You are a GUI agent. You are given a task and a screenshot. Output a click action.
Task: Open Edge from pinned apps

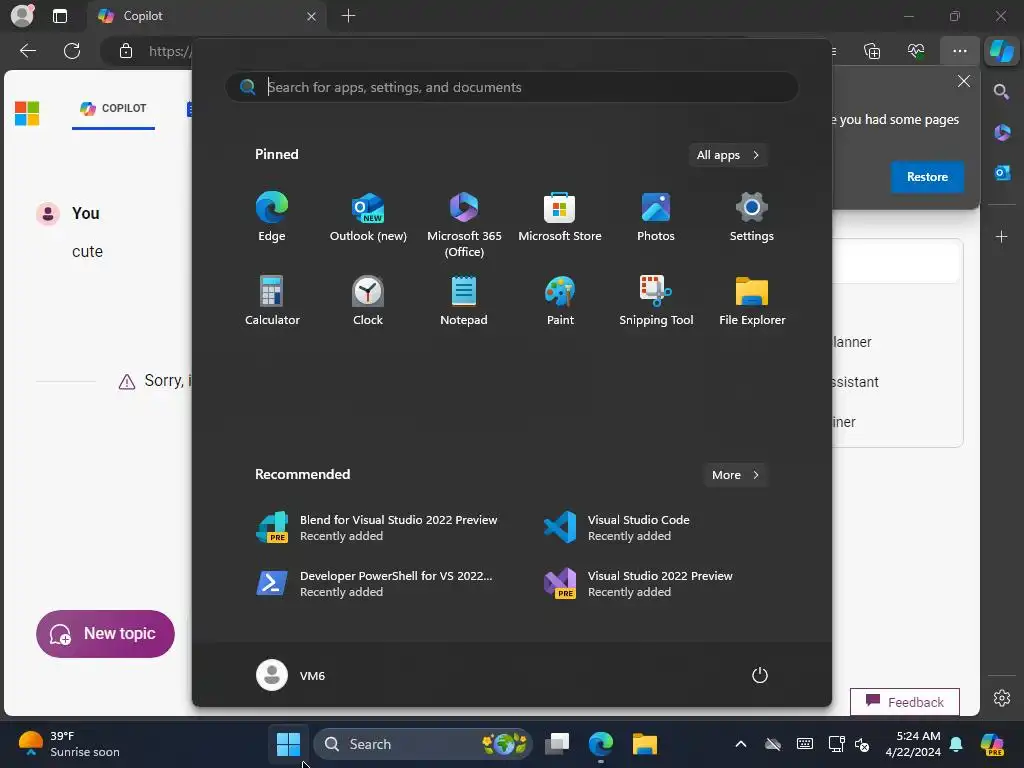coord(272,217)
